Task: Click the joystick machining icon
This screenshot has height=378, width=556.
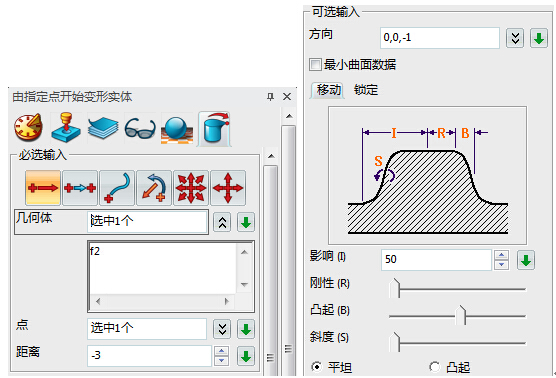Action: [66, 128]
